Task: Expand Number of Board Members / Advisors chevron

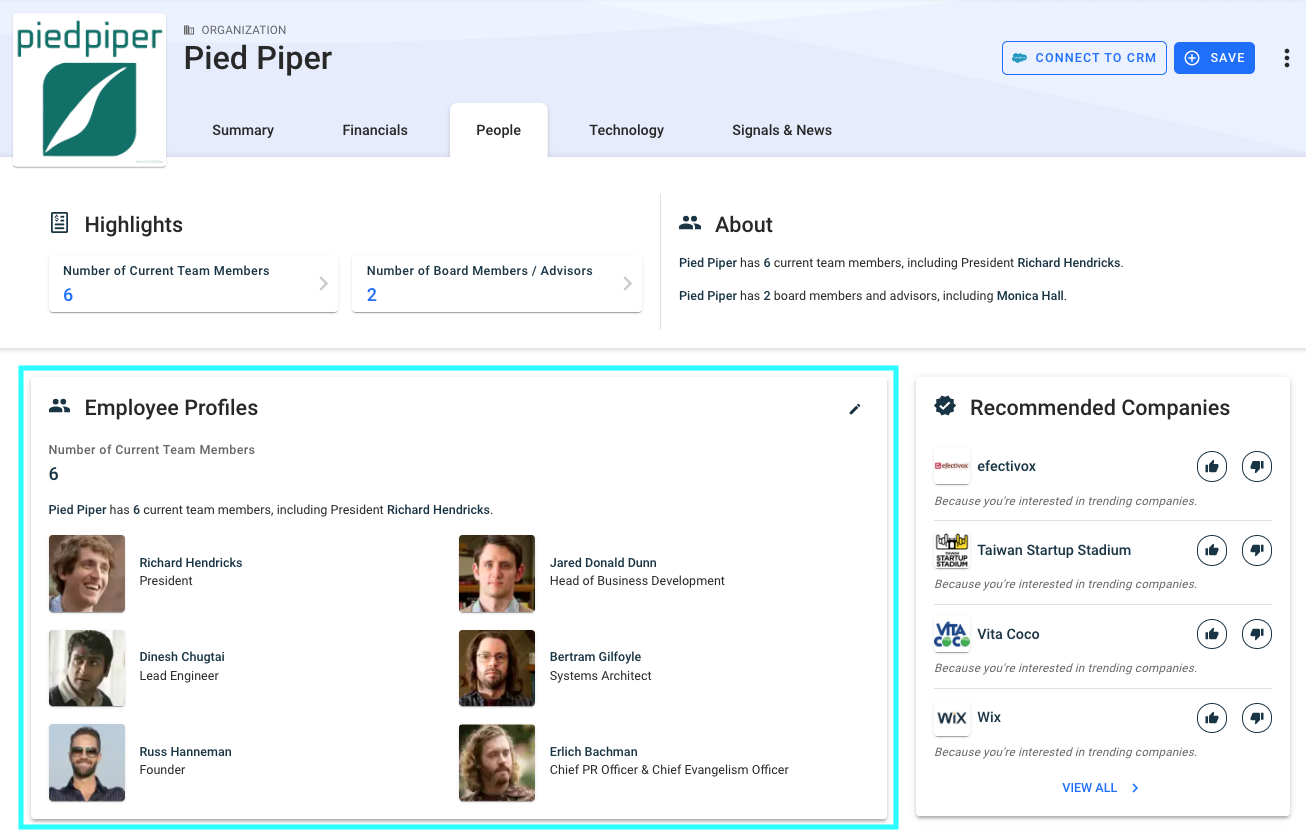Action: tap(628, 283)
